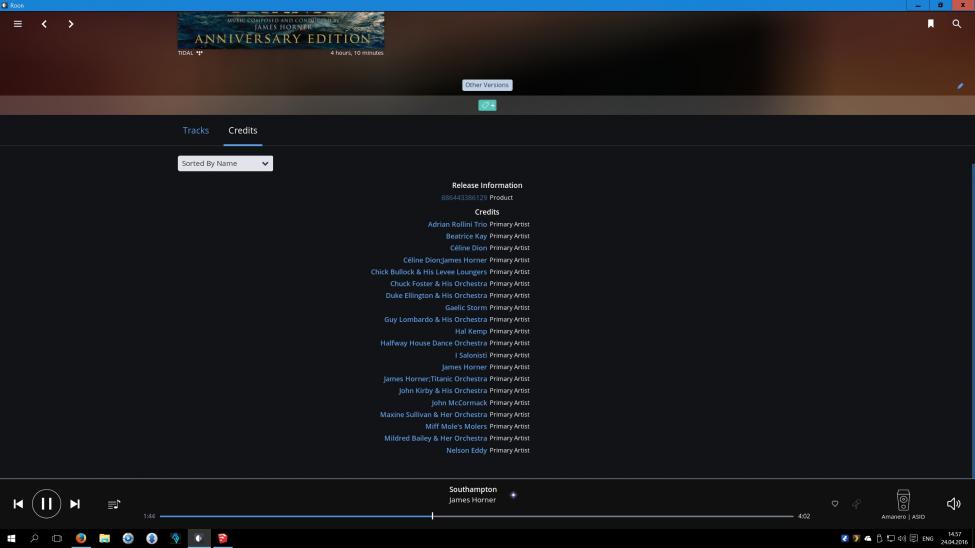
Task: Open Halfway House Dance Orchestra link
Action: click(433, 343)
